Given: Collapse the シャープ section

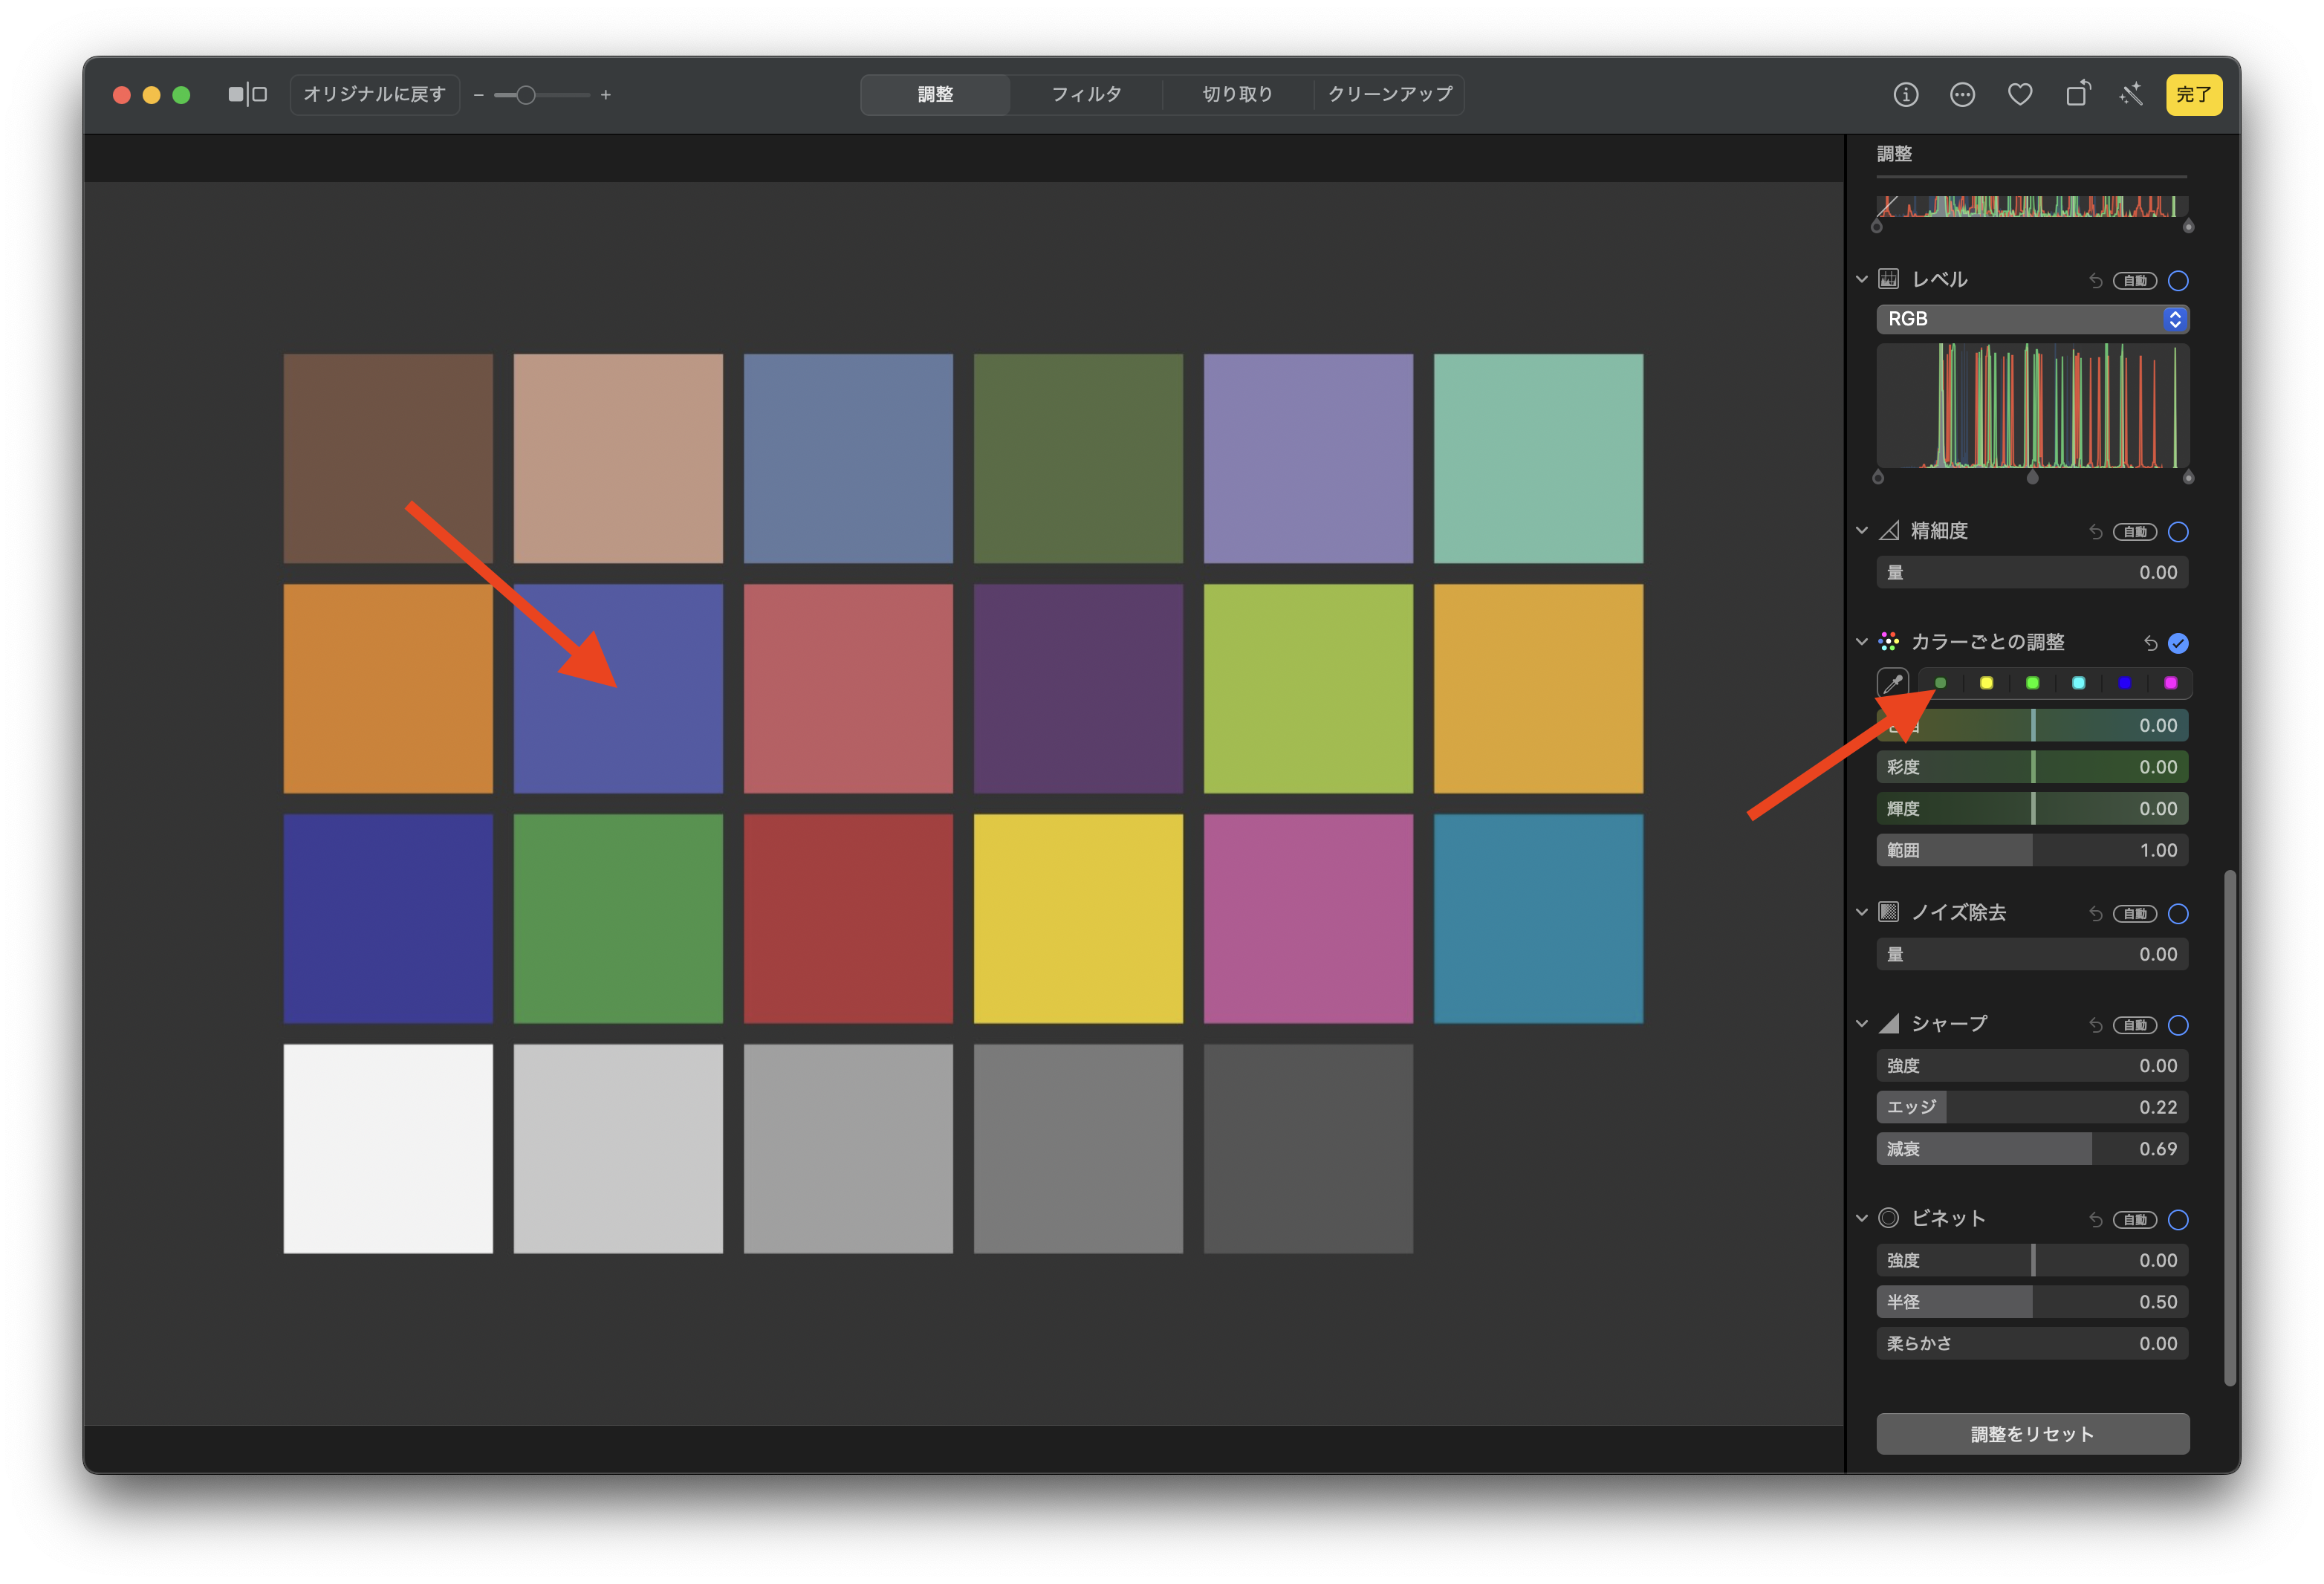Looking at the screenshot, I should click(1861, 1024).
